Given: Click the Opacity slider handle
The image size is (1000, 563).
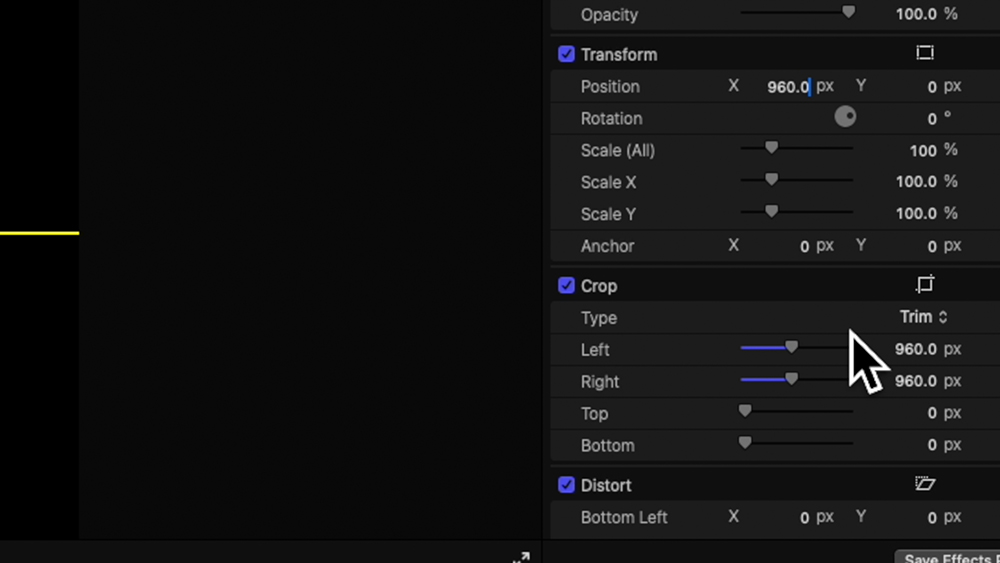Looking at the screenshot, I should point(848,13).
